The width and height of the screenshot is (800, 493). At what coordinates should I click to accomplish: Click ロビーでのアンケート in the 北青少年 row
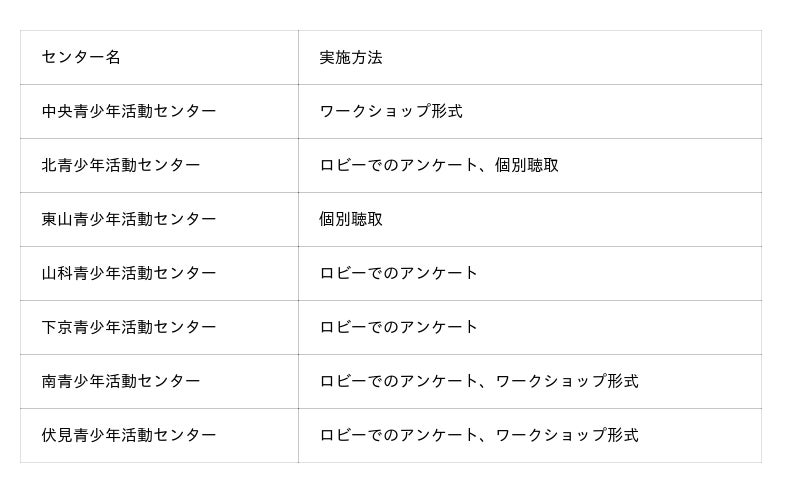[x=399, y=165]
